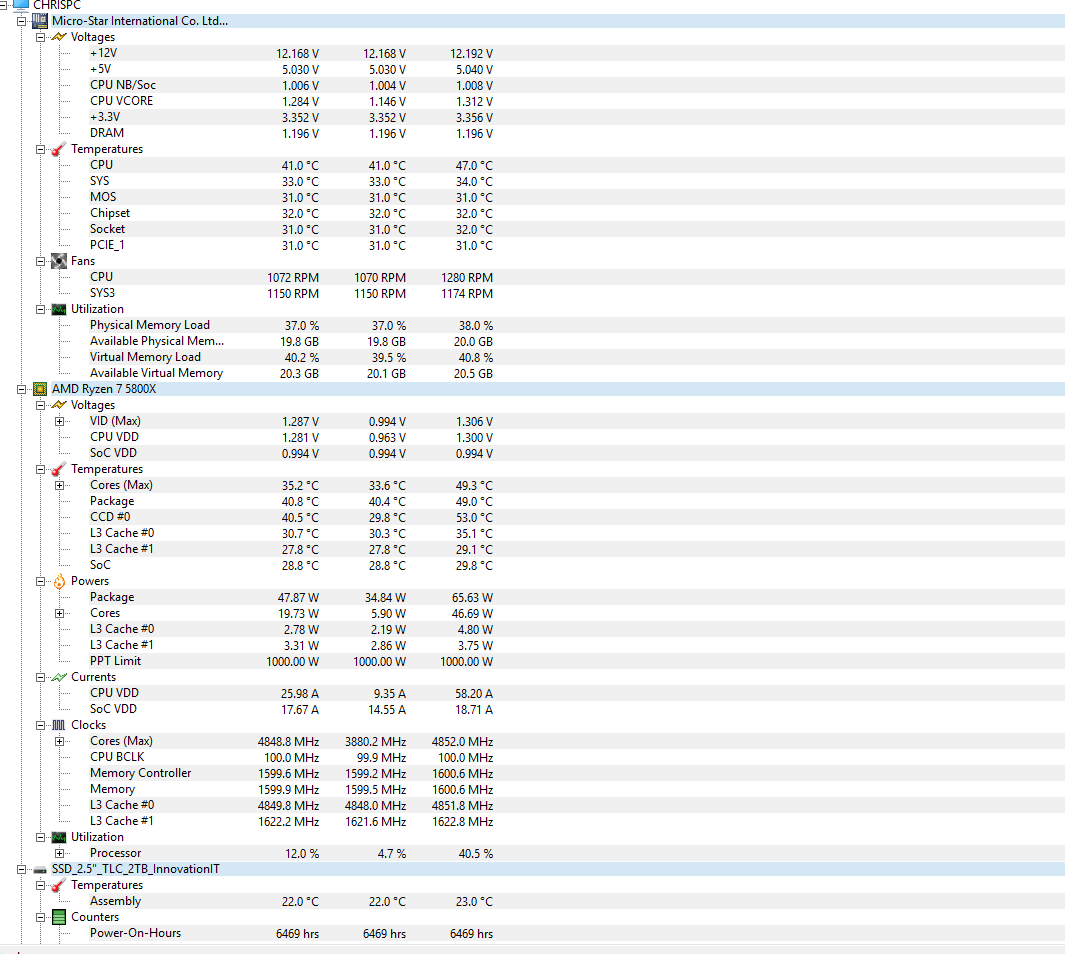Image resolution: width=1065 pixels, height=954 pixels.
Task: Click the Ryzen Voltages lightning icon
Action: point(59,405)
